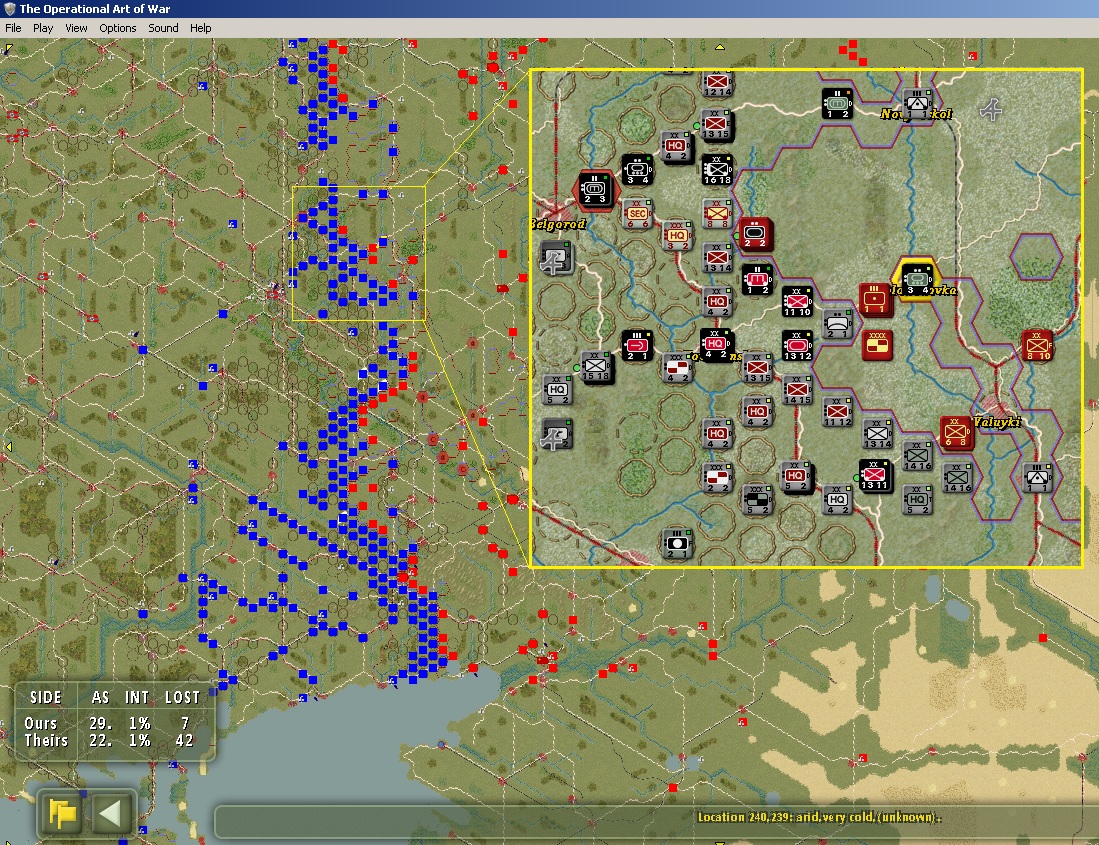Viewport: 1099px width, 845px height.
Task: Click the gray airplane icon near Novy Oskol
Action: click(x=991, y=110)
